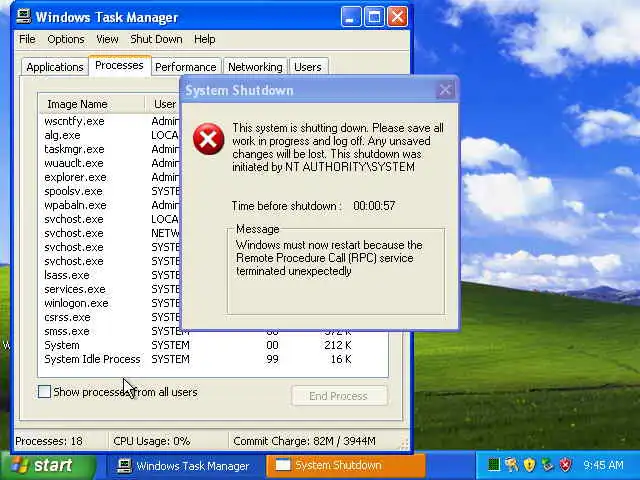Switch to the Users tab
The height and width of the screenshot is (480, 640).
(x=308, y=67)
